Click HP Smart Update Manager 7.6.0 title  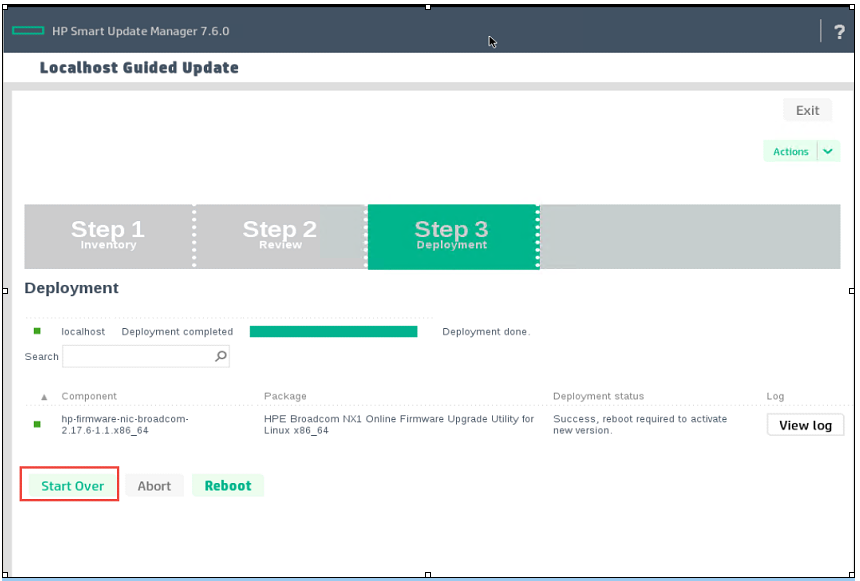click(140, 31)
